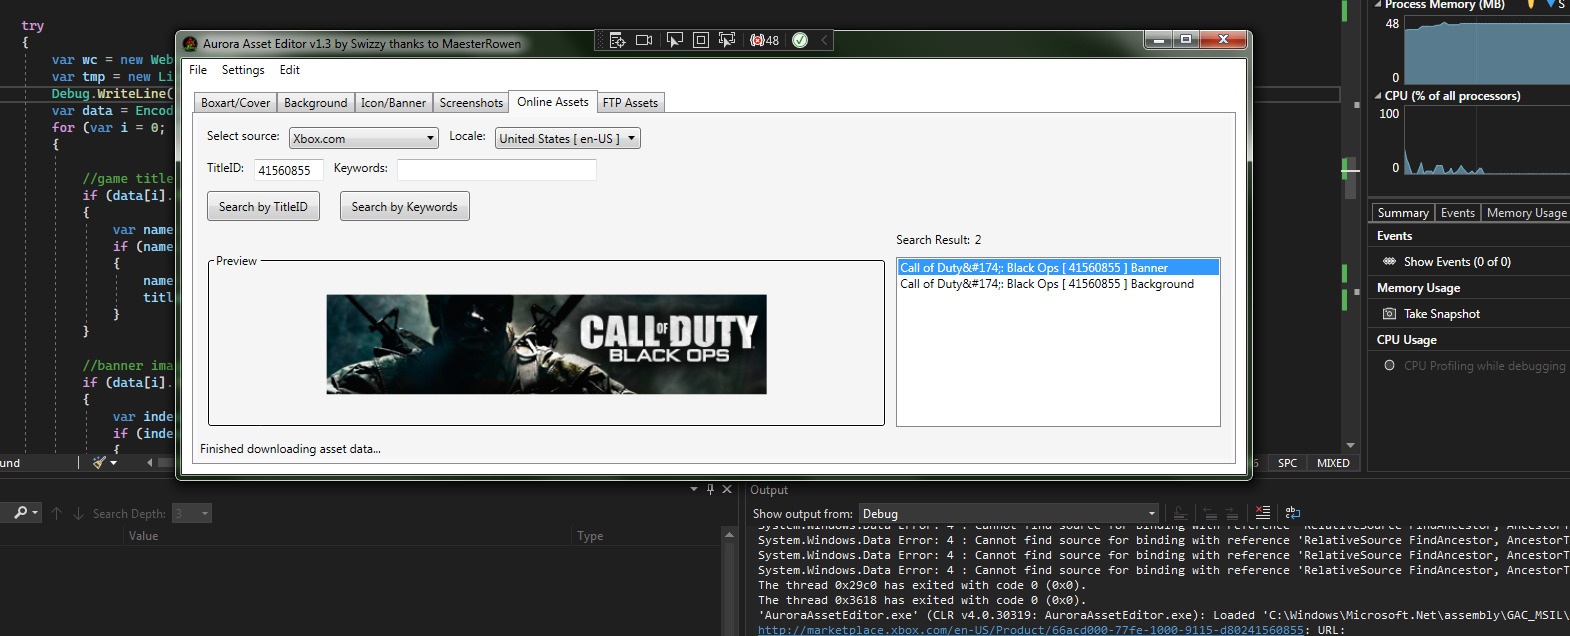Collapse the Process Memory graph triangle
The width and height of the screenshot is (1570, 636).
point(1378,4)
